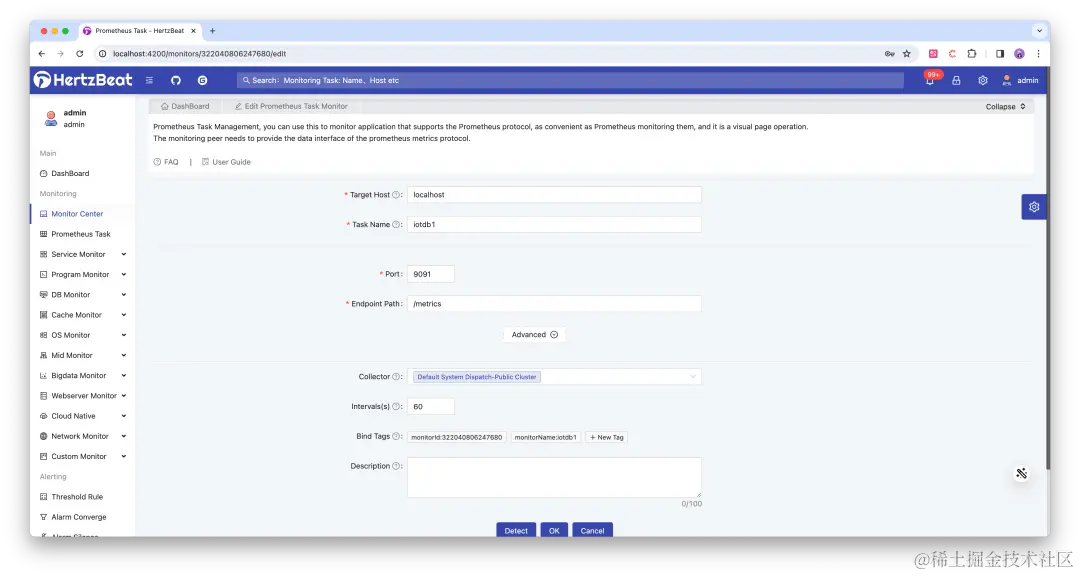Expand the Mid Monitor menu
Image resolution: width=1080 pixels, height=576 pixels.
(83, 356)
